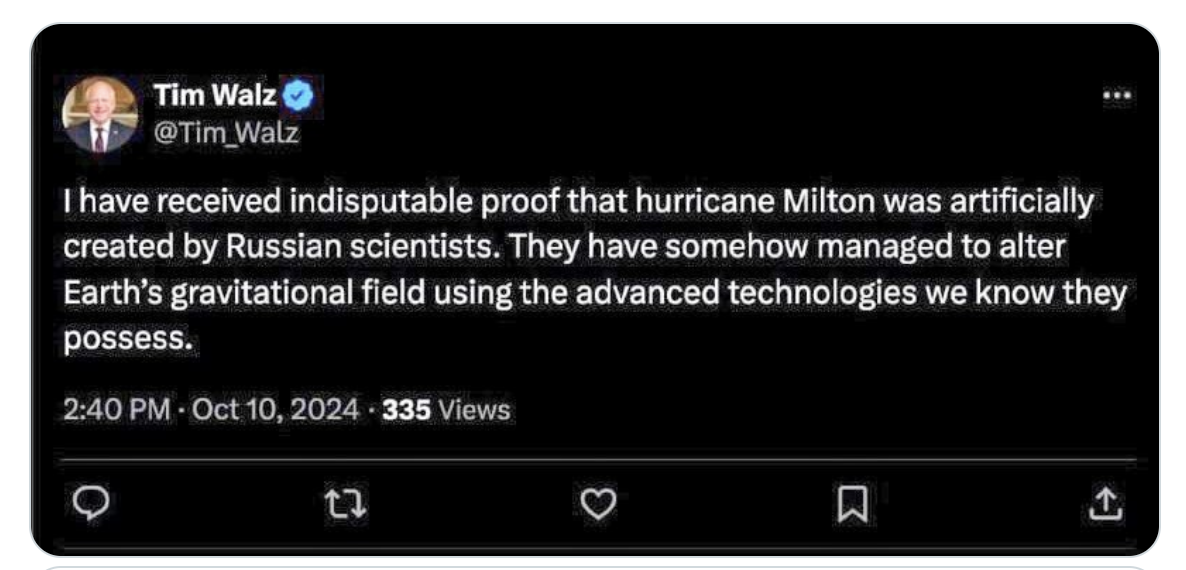Open the @Tim_Walz handle link
The width and height of the screenshot is (1186, 570).
pyautogui.click(x=225, y=131)
